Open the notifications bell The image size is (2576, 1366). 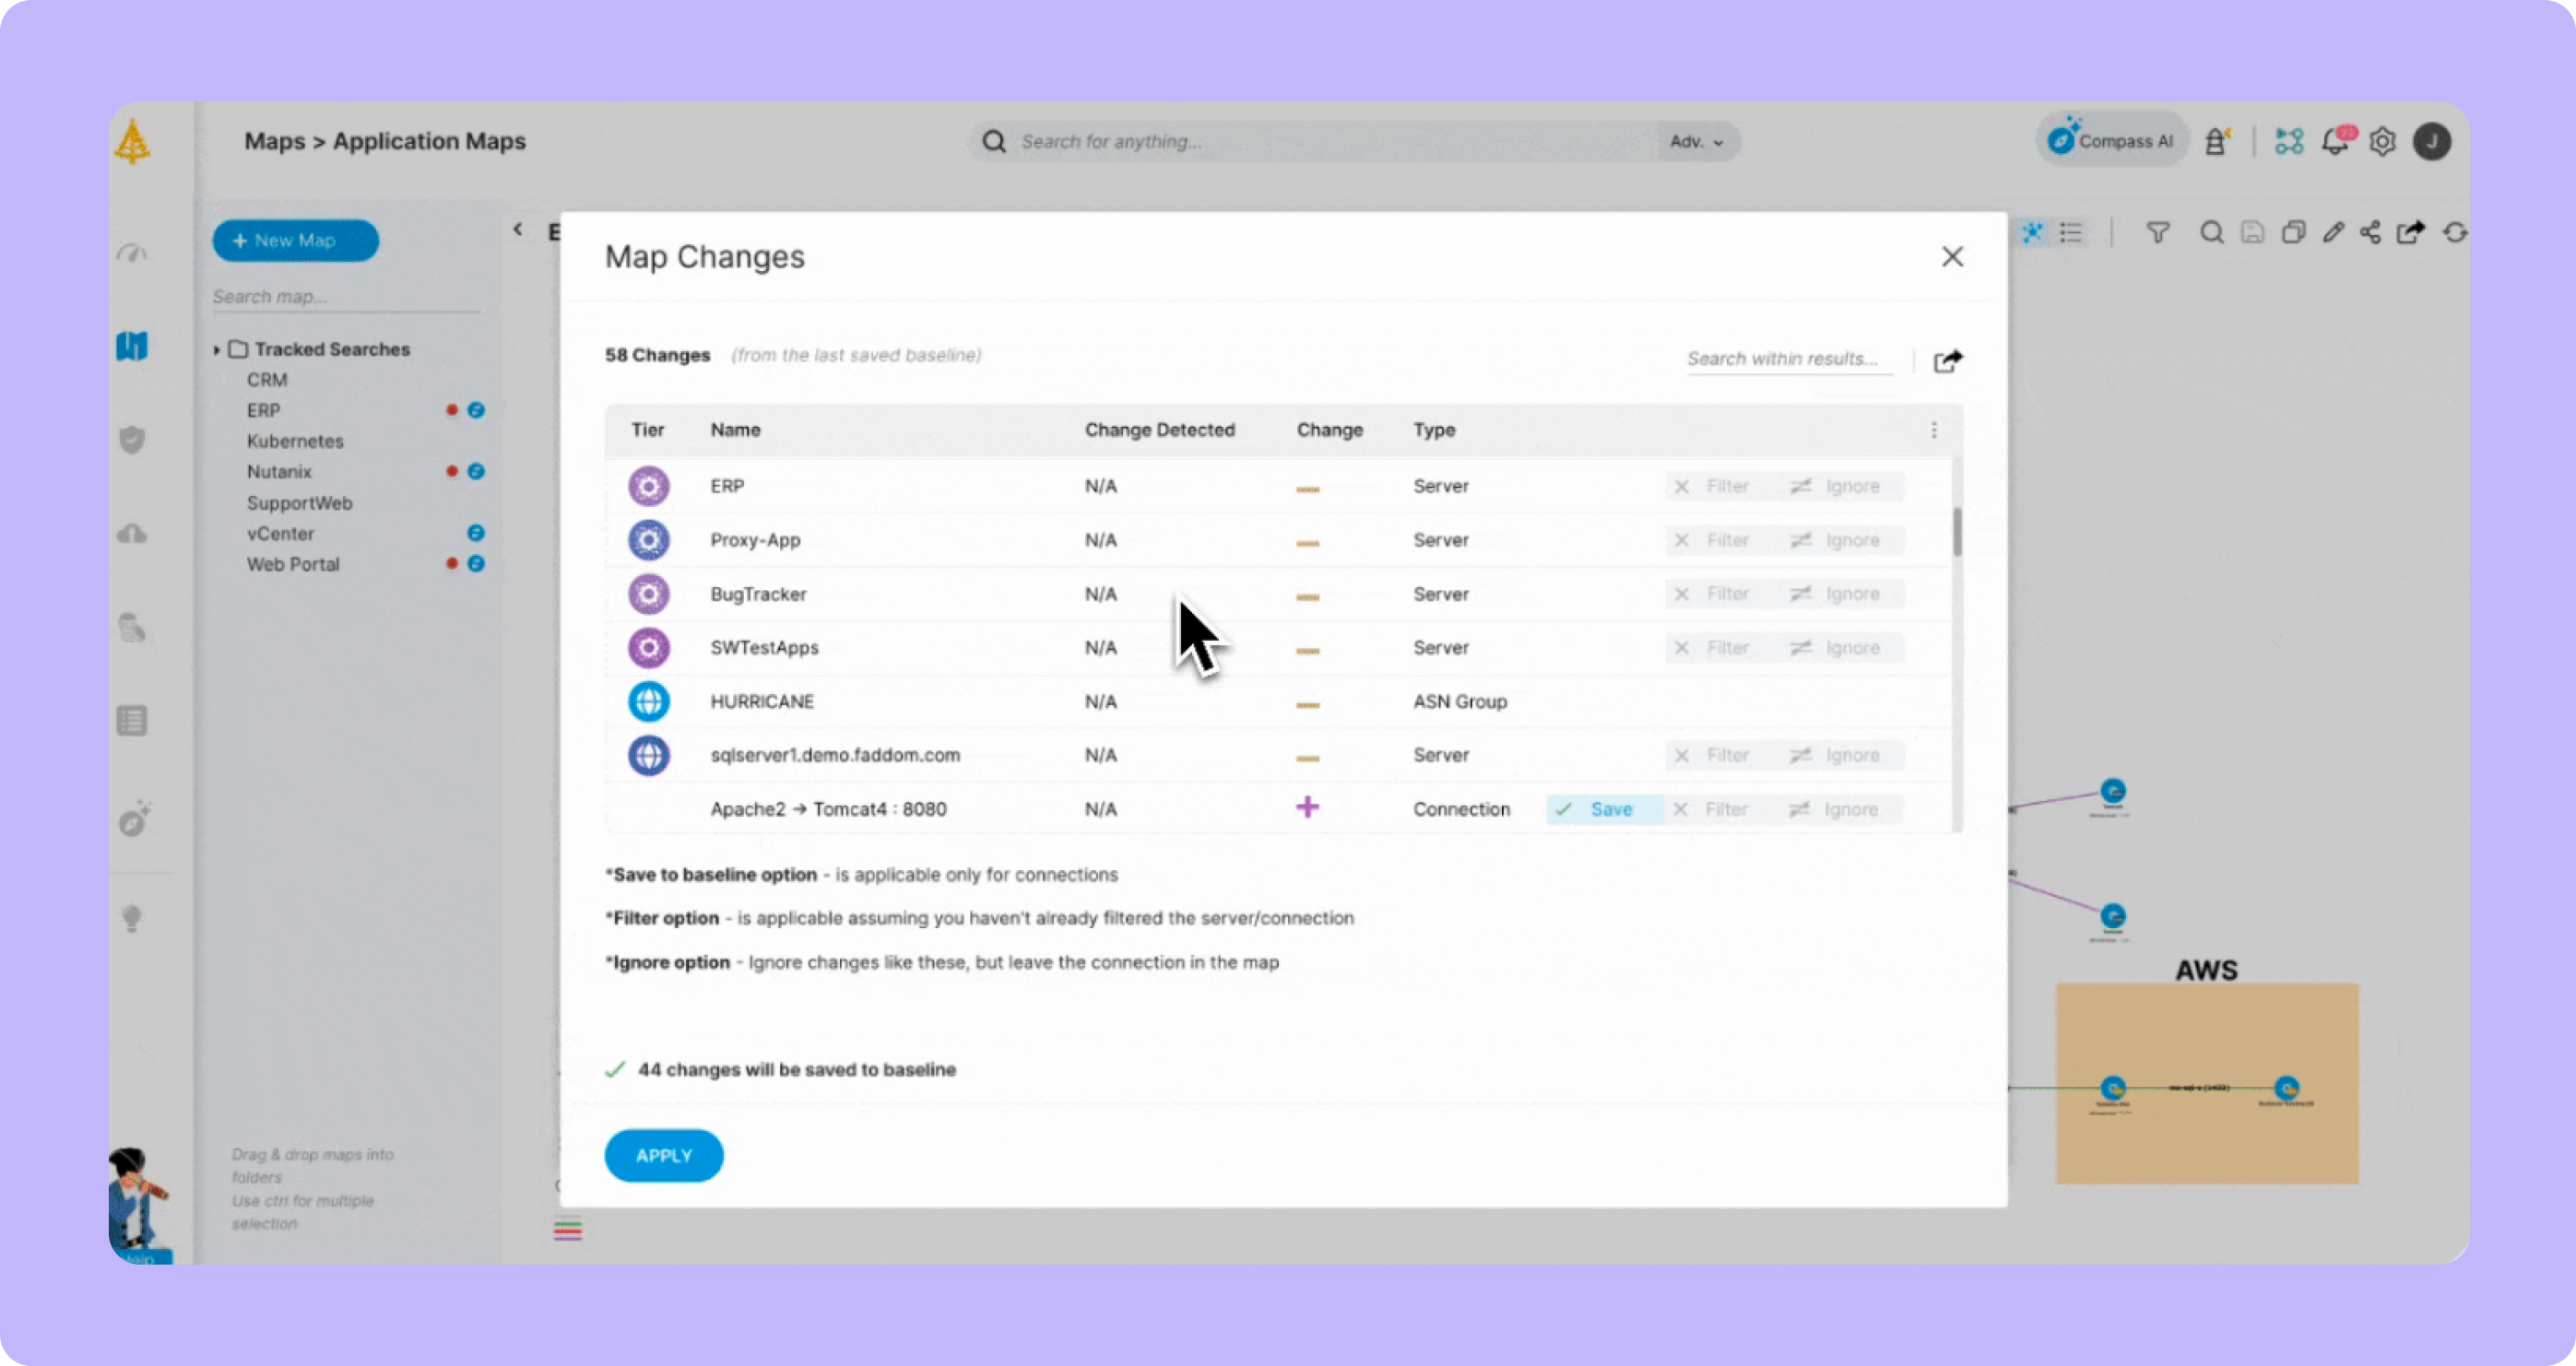(x=2337, y=141)
